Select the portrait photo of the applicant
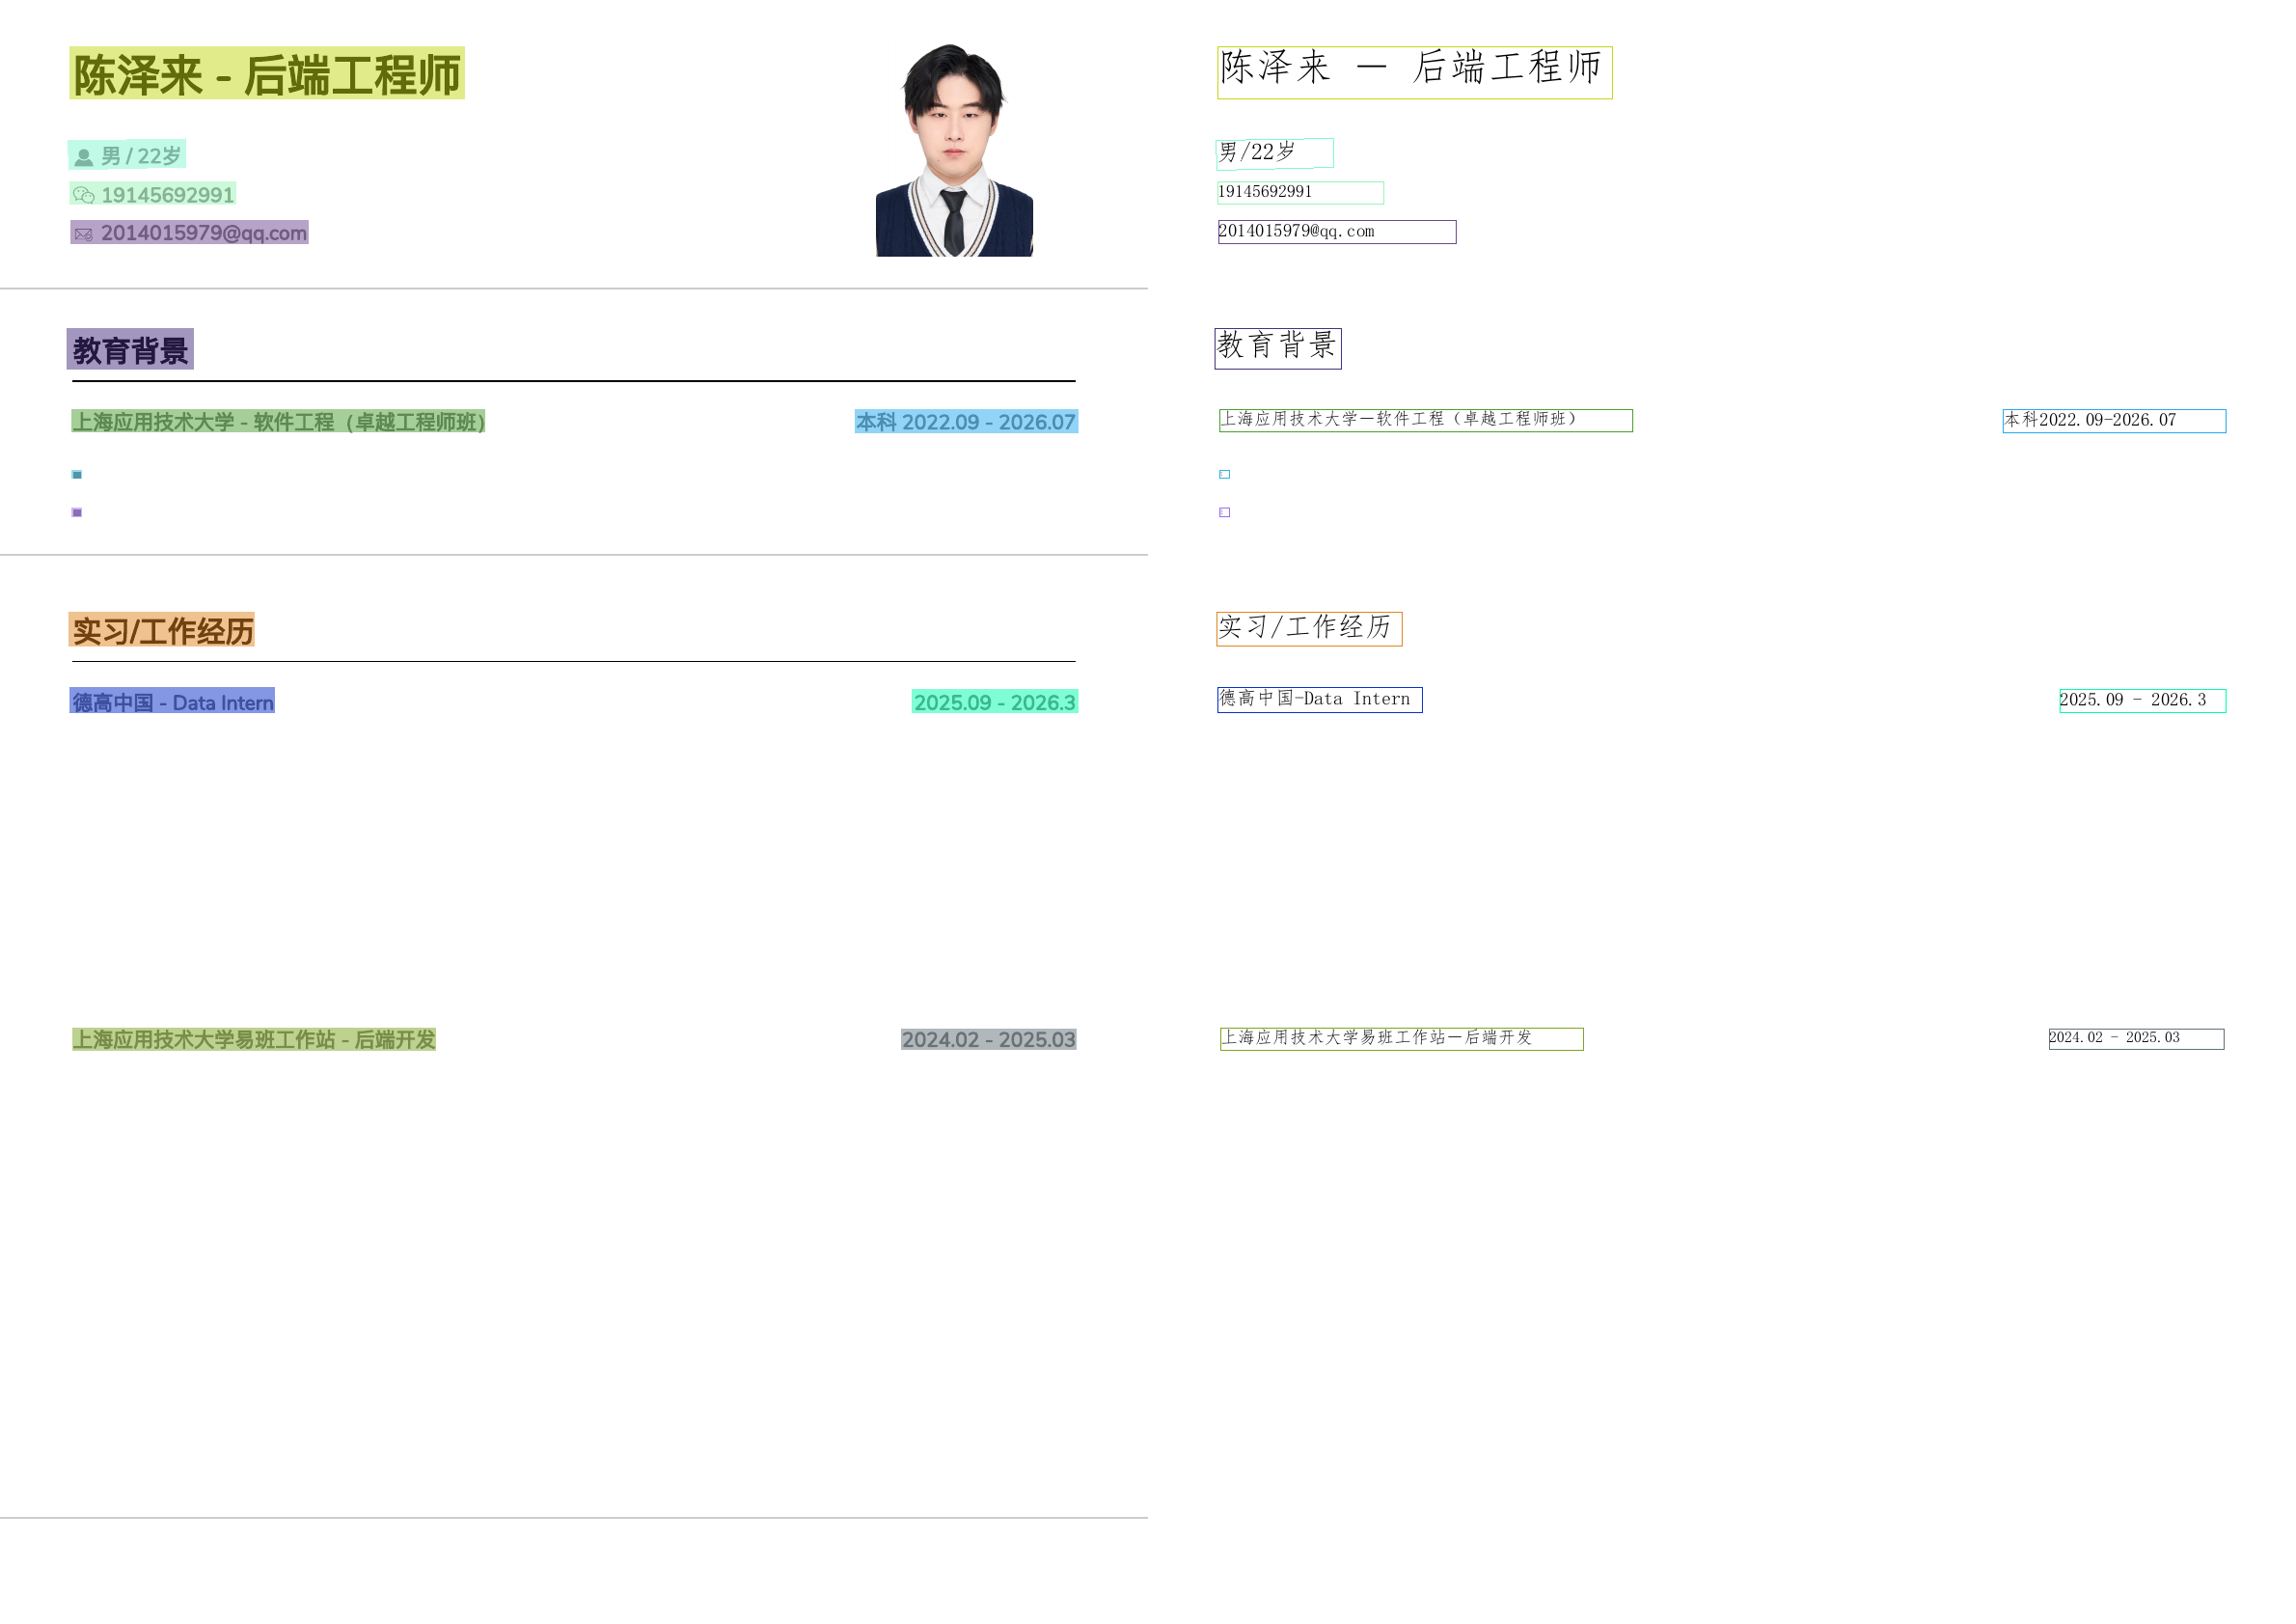Image resolution: width=2296 pixels, height=1624 pixels. [954, 150]
